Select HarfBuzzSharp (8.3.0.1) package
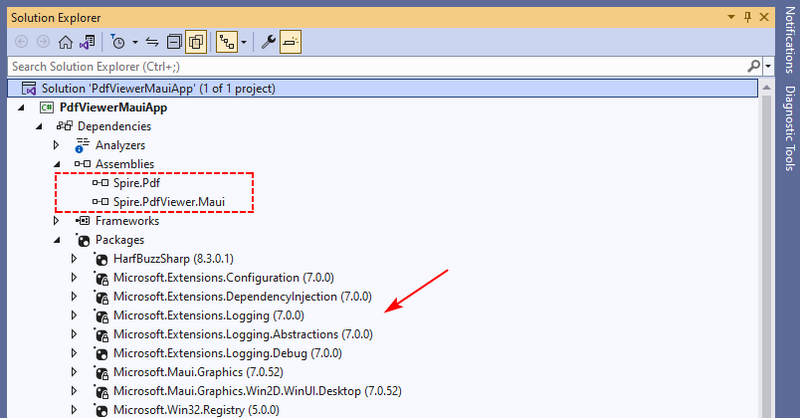Viewport: 800px width, 418px height. 173,259
